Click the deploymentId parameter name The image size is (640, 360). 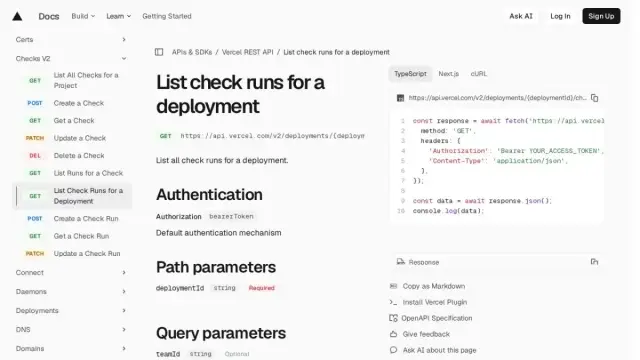click(x=180, y=288)
